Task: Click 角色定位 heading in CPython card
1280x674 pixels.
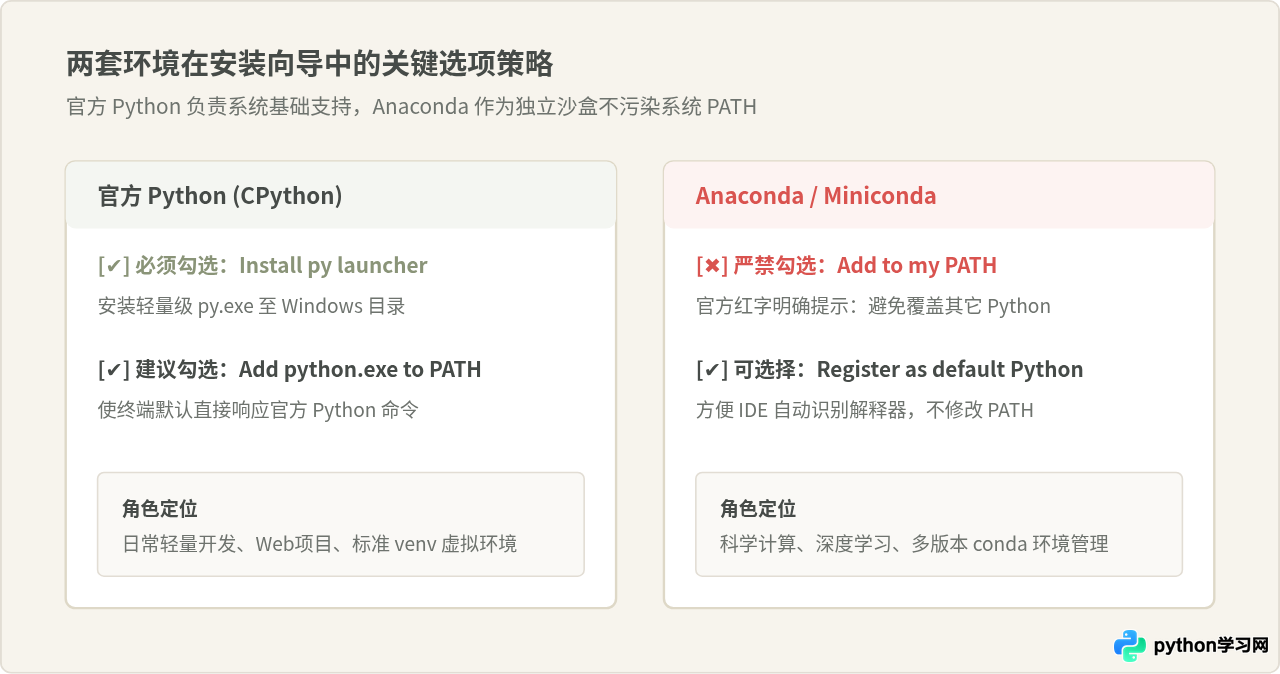Action: [x=160, y=509]
